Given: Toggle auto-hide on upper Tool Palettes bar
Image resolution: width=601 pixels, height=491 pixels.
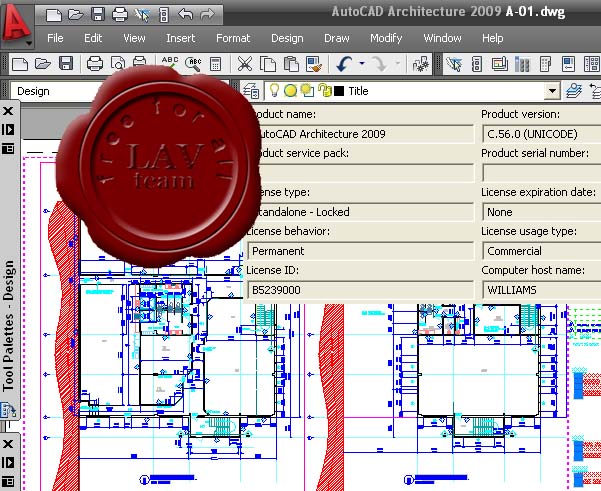Looking at the screenshot, I should click(x=8, y=130).
